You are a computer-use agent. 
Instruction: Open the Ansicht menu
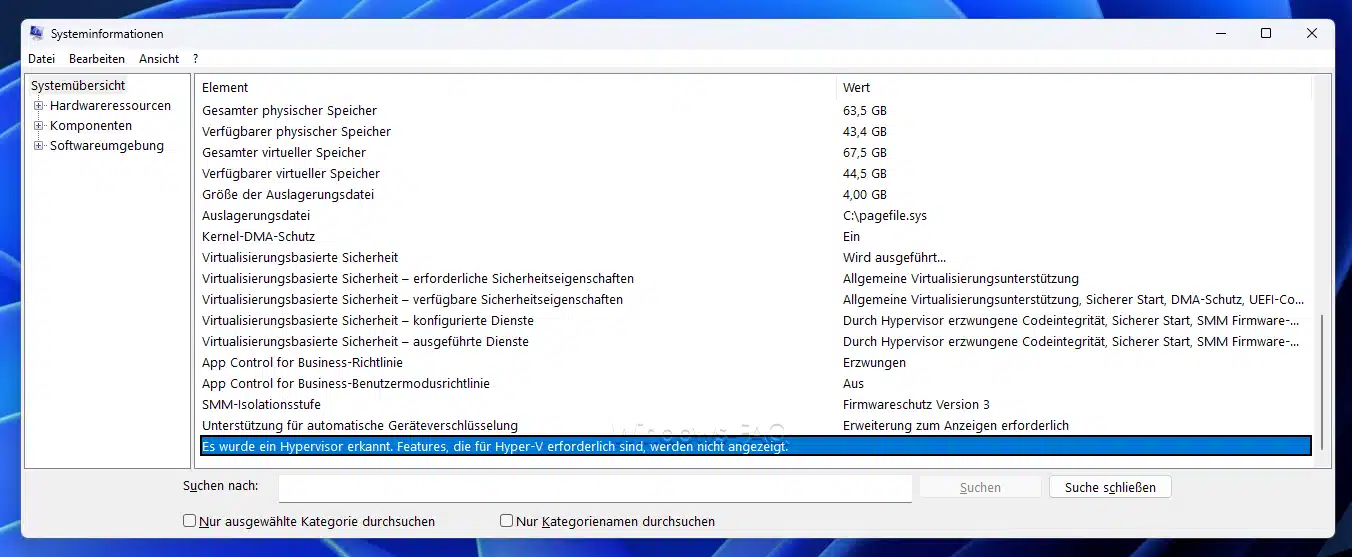pyautogui.click(x=159, y=59)
